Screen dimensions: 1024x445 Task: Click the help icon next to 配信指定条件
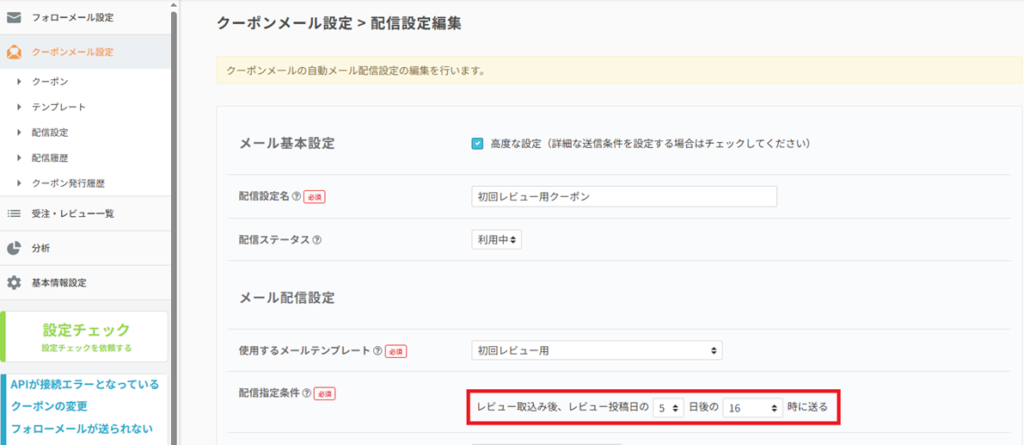306,394
